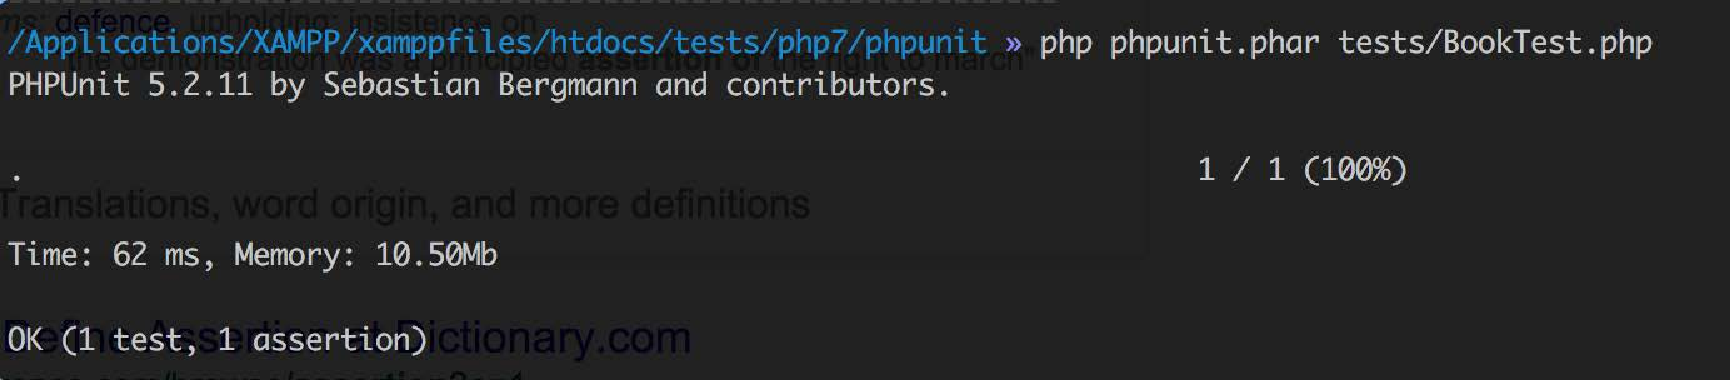
Task: Click the PHPUnit 5.2.11 version text
Action: pyautogui.click(x=130, y=85)
